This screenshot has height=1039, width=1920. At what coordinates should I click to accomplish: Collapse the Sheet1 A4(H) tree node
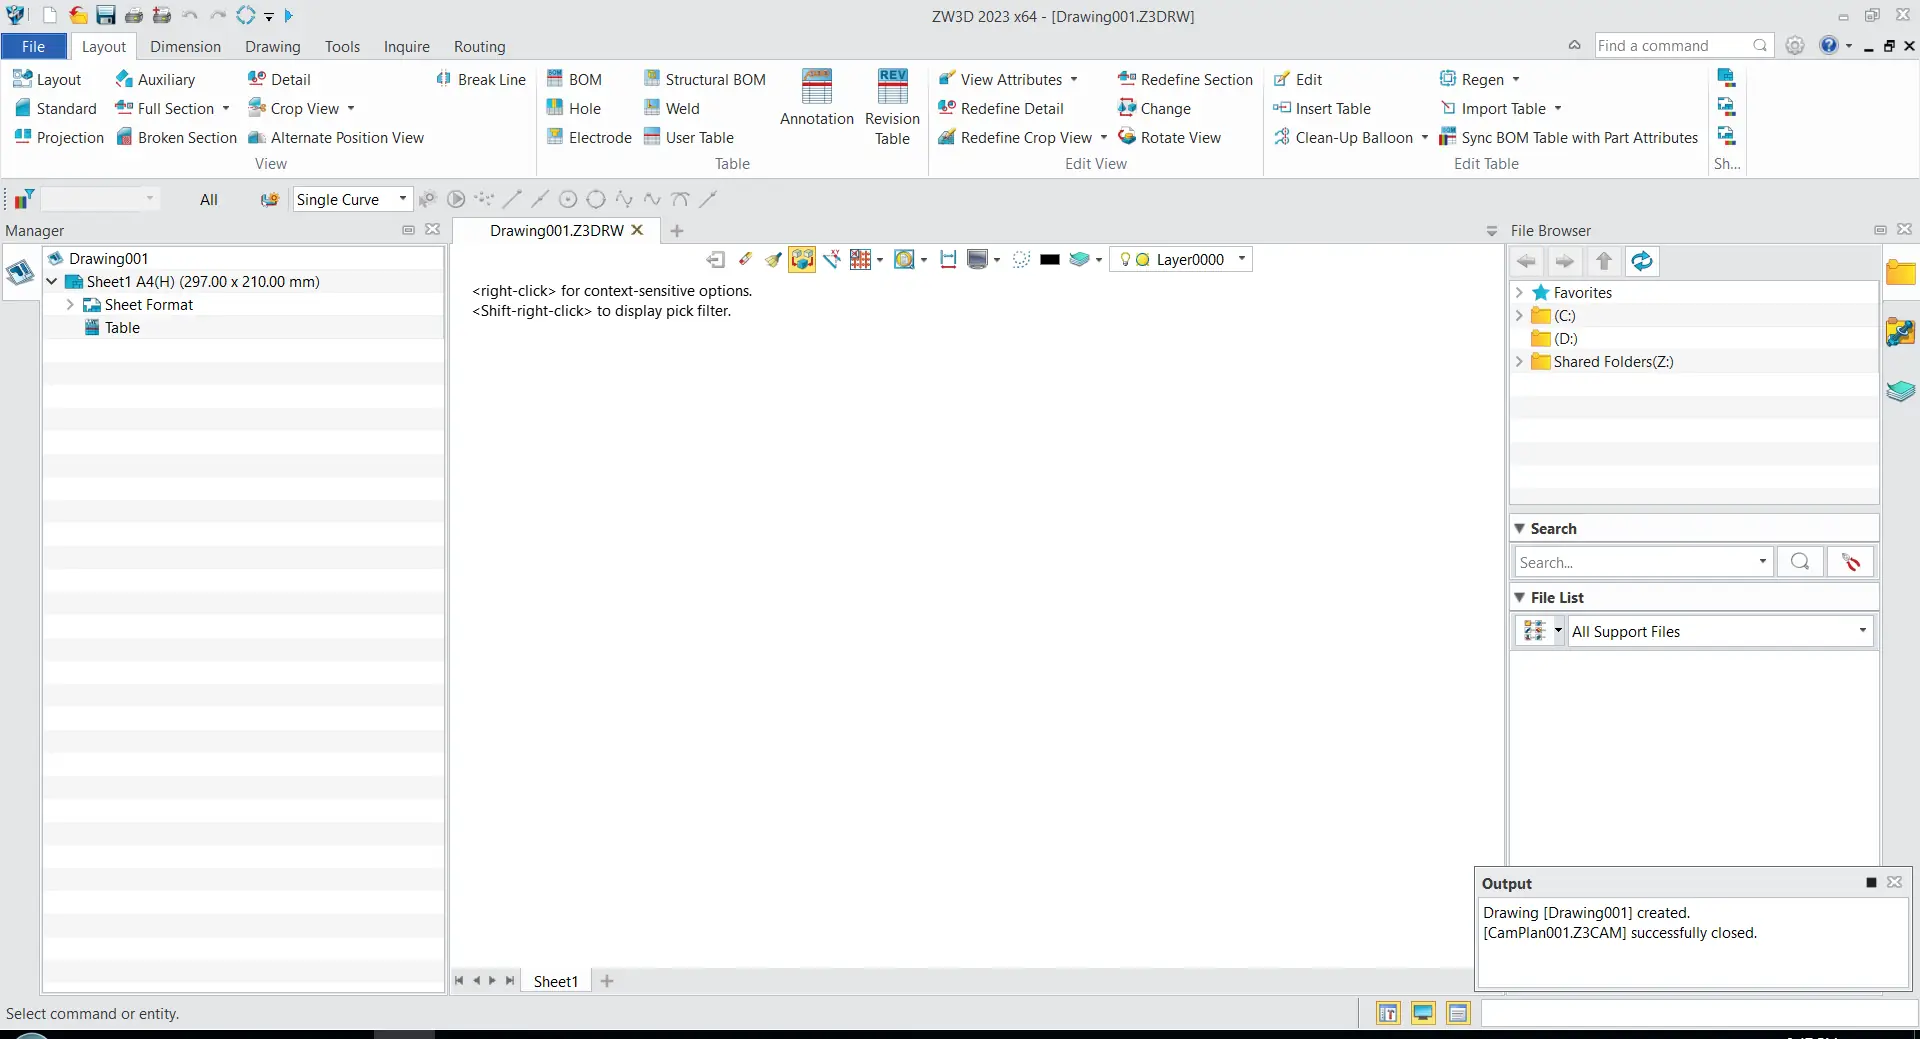click(52, 282)
